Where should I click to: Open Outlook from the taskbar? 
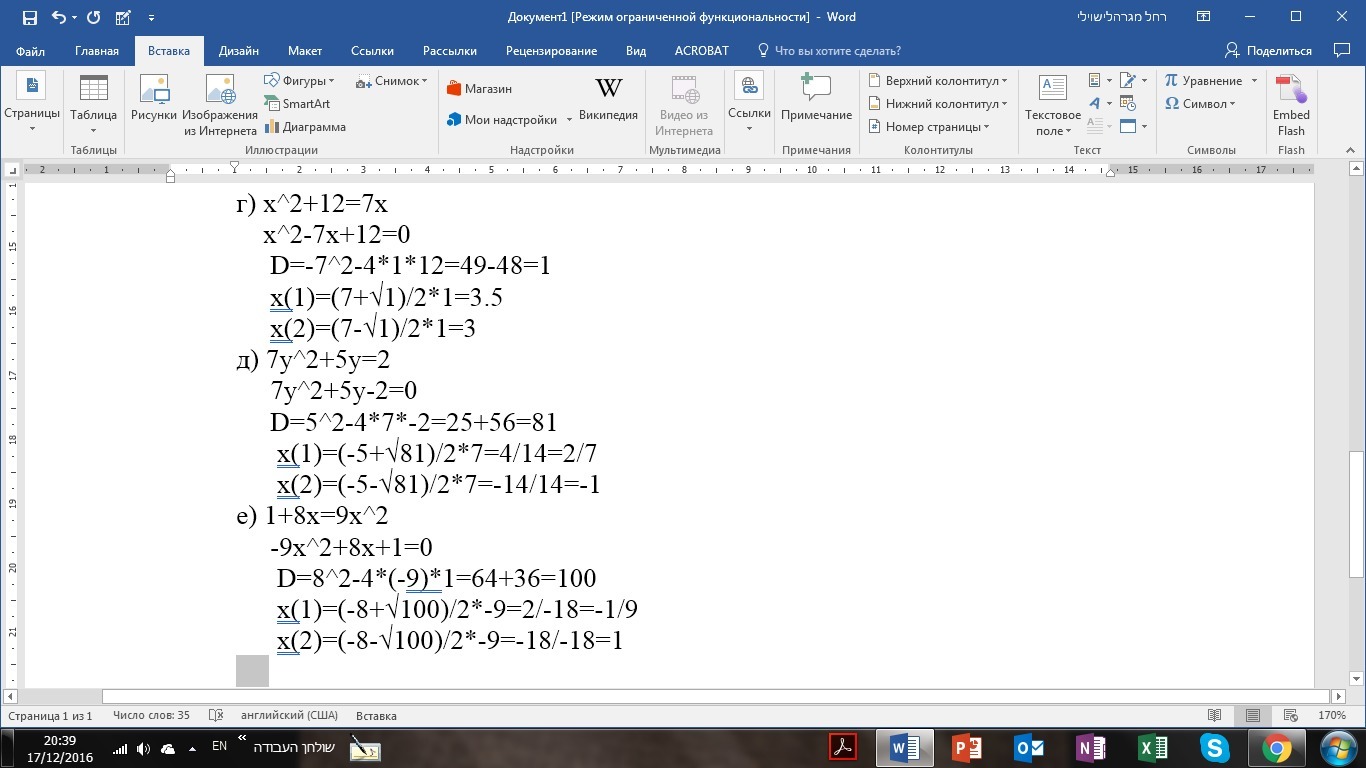(x=1029, y=748)
